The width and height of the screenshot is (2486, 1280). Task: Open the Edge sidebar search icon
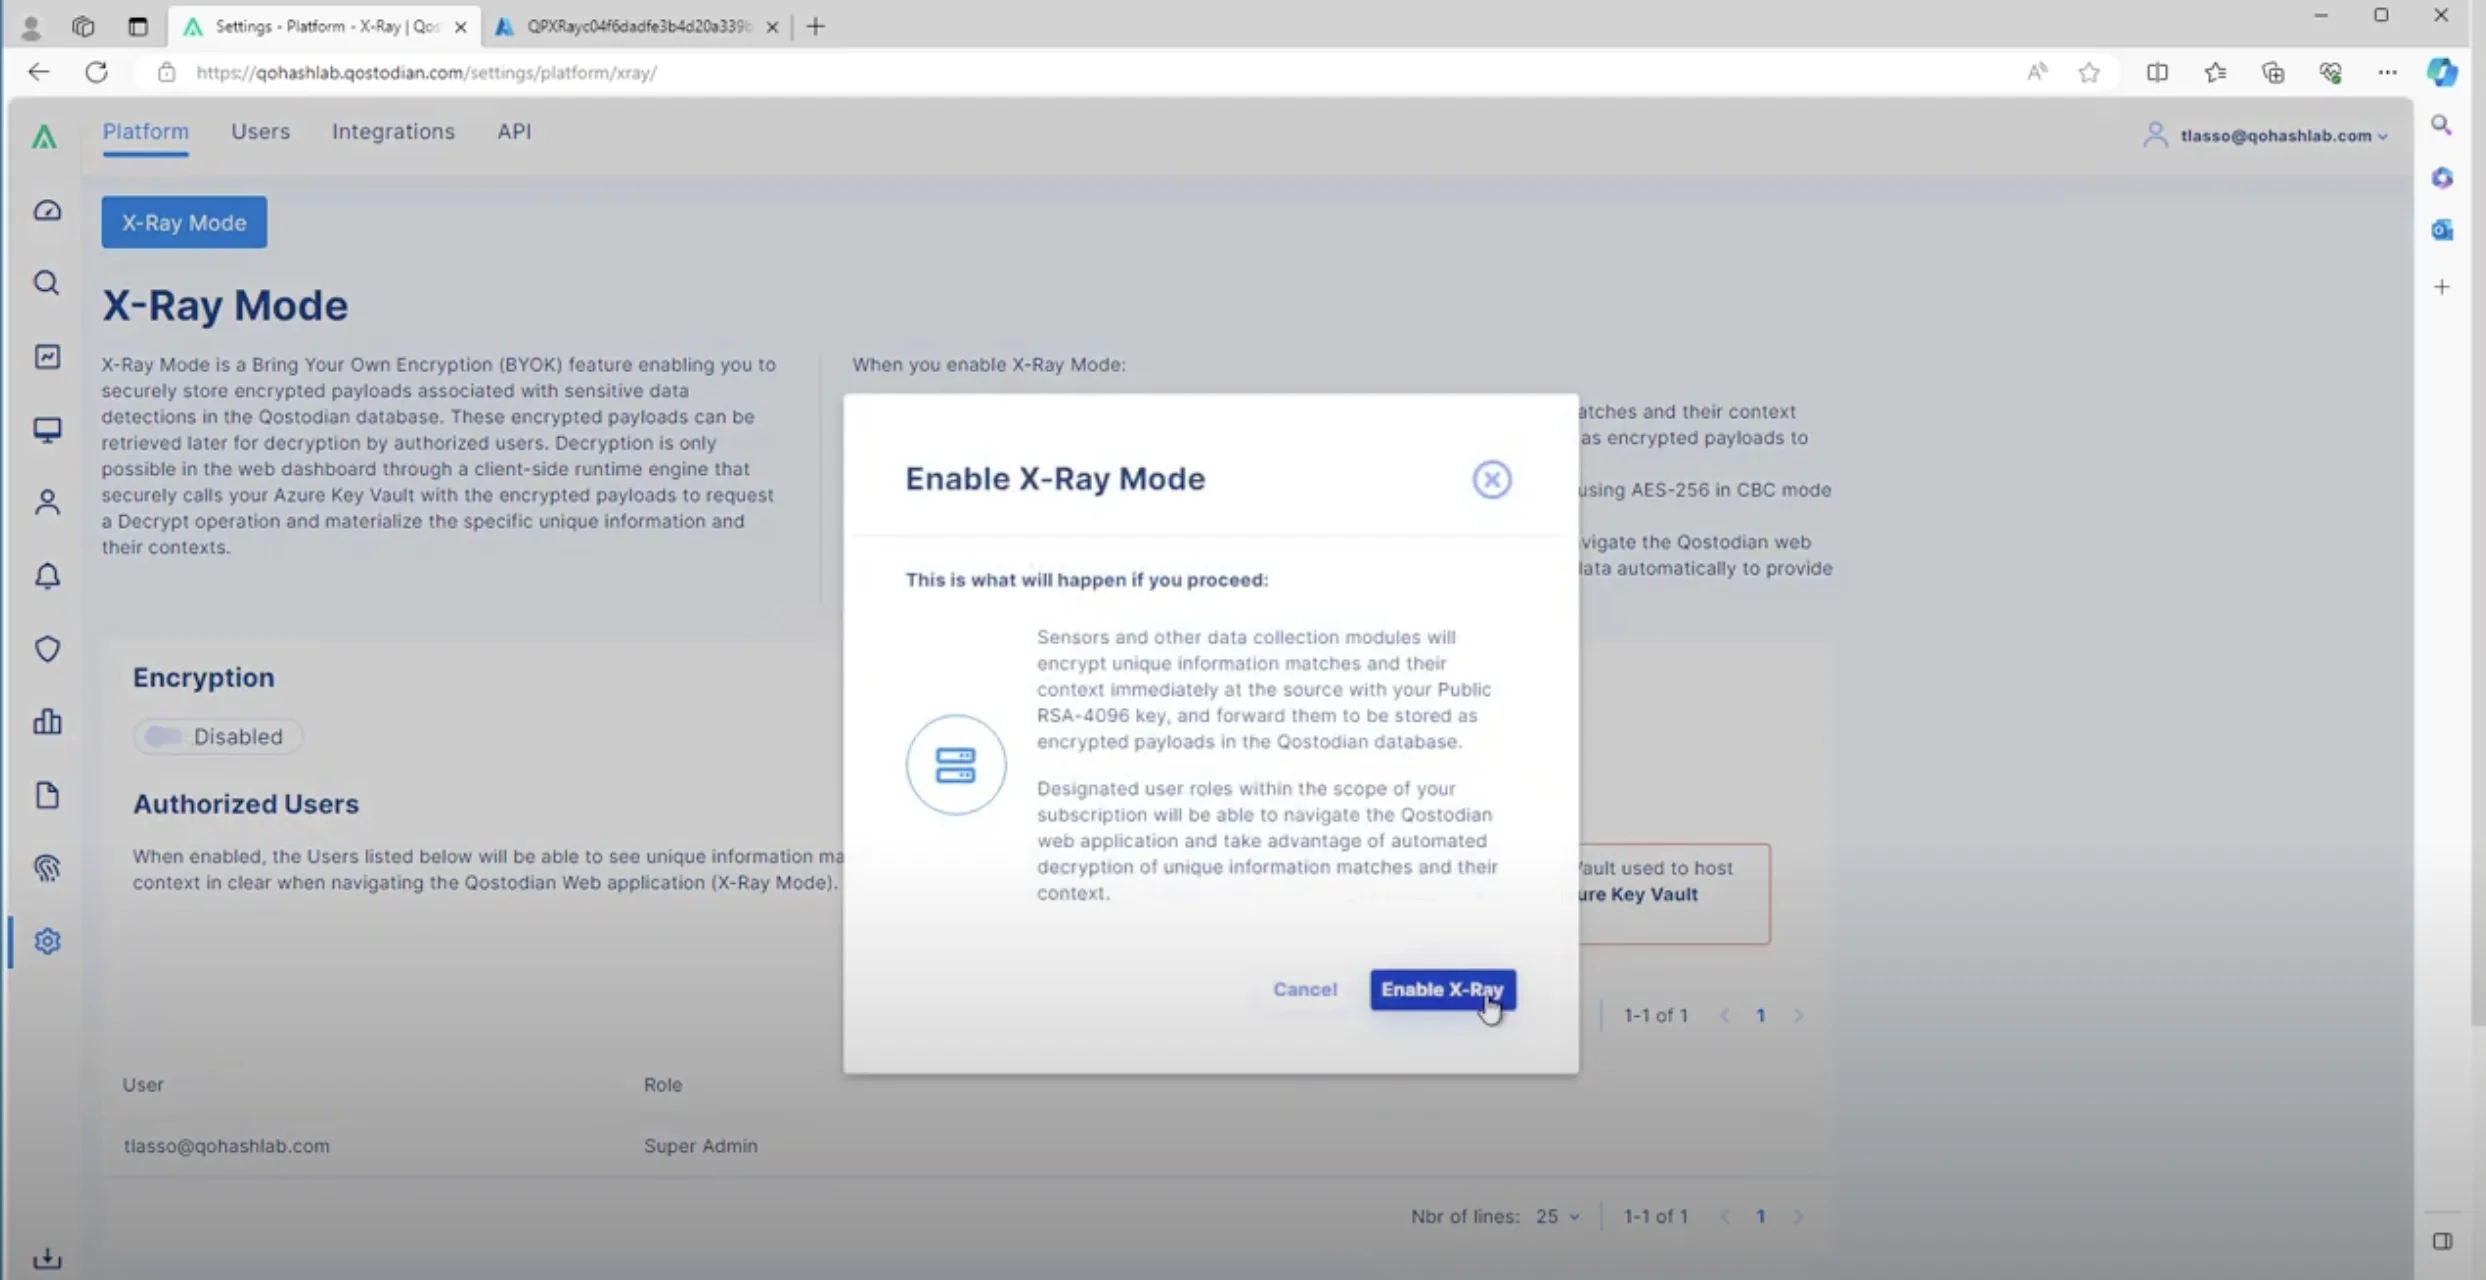coord(2442,125)
